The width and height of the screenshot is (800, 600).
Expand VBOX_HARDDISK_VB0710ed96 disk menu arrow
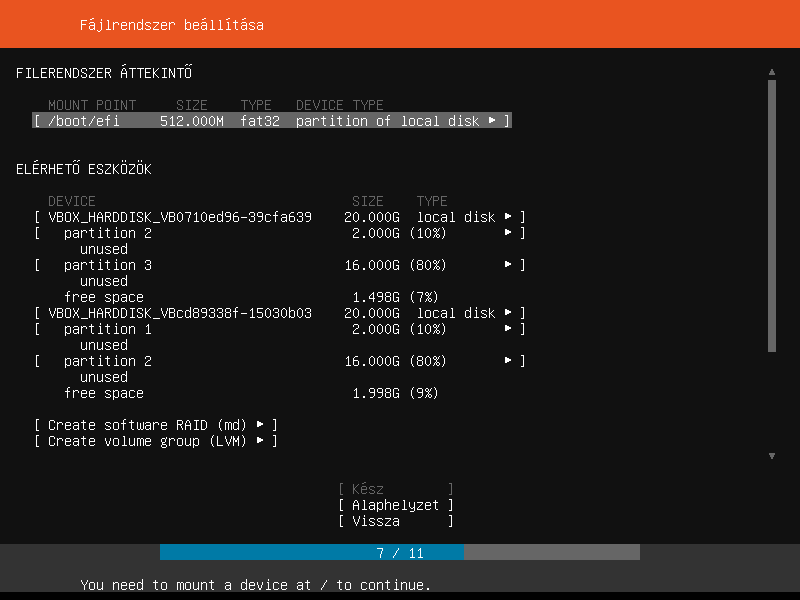click(x=508, y=217)
